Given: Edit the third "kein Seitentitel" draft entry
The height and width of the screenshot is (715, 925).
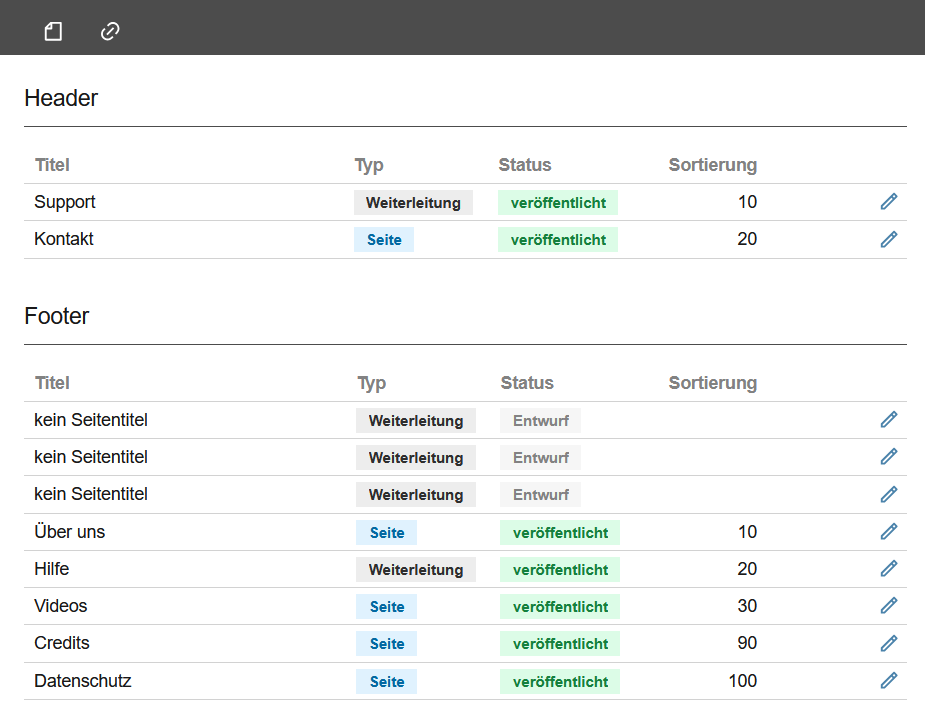Looking at the screenshot, I should [888, 494].
